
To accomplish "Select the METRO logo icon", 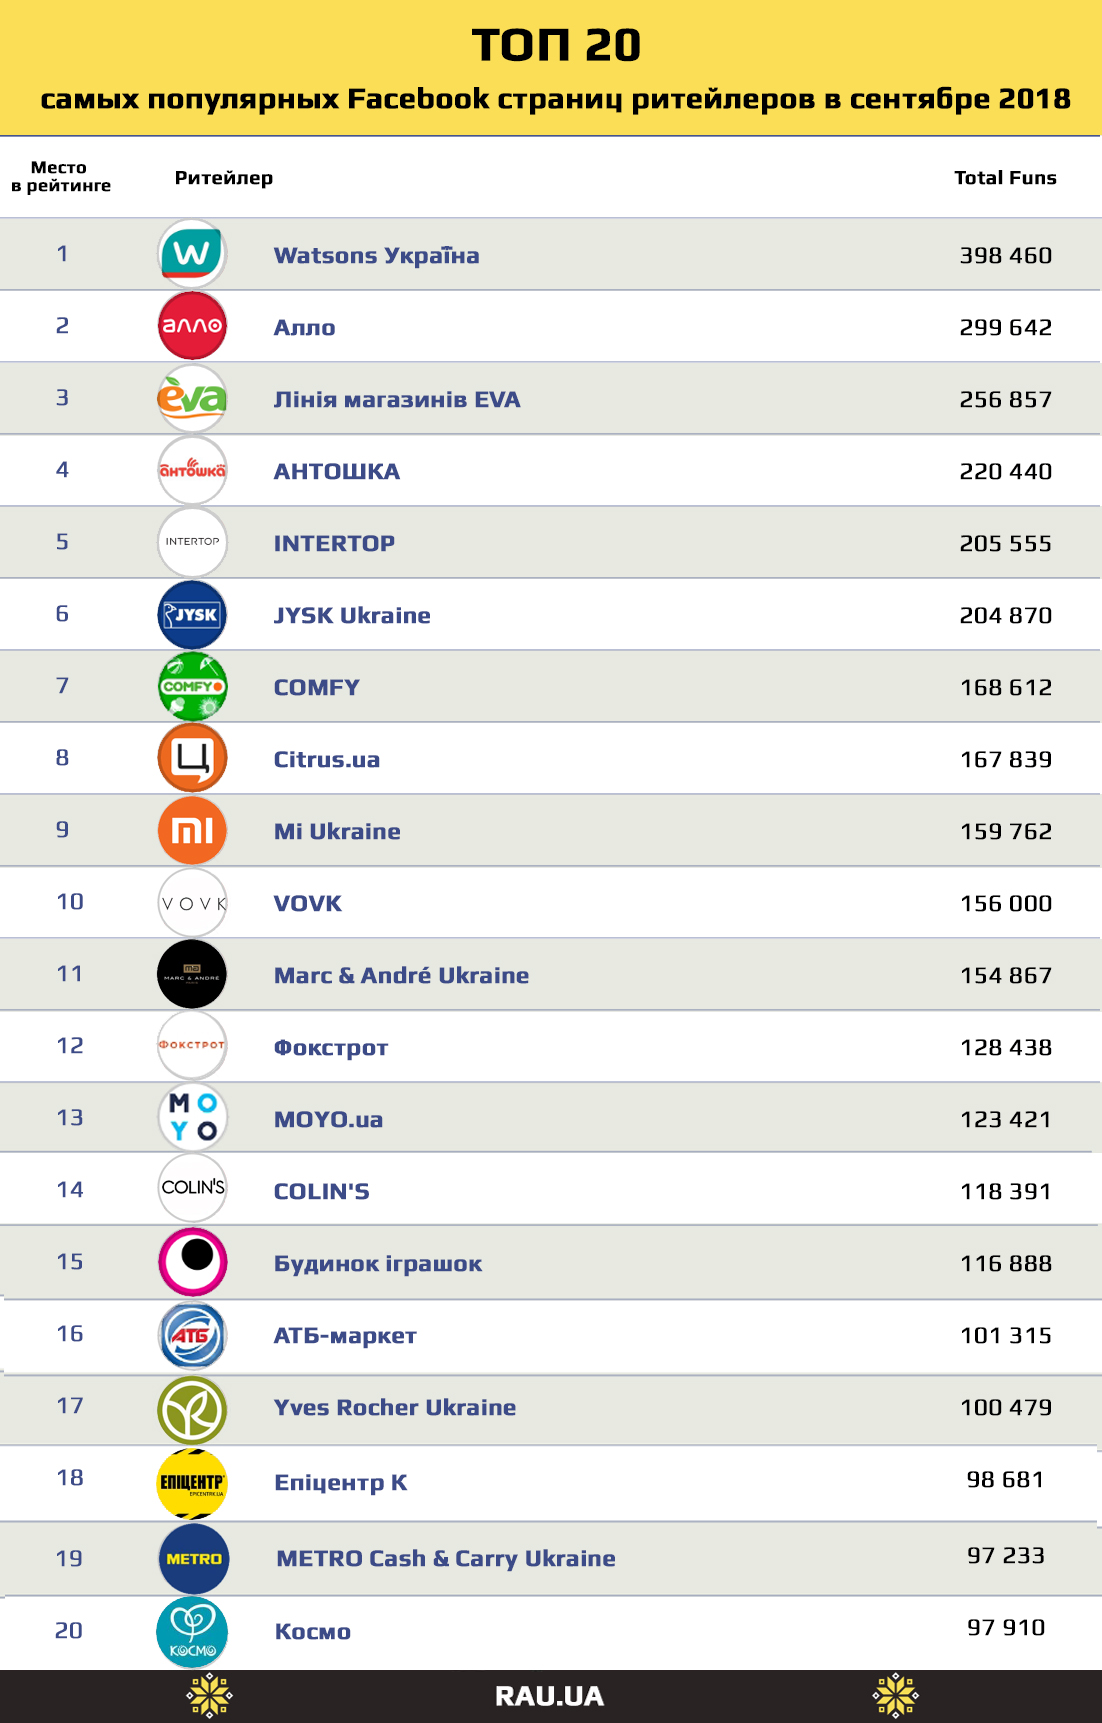I will point(193,1558).
